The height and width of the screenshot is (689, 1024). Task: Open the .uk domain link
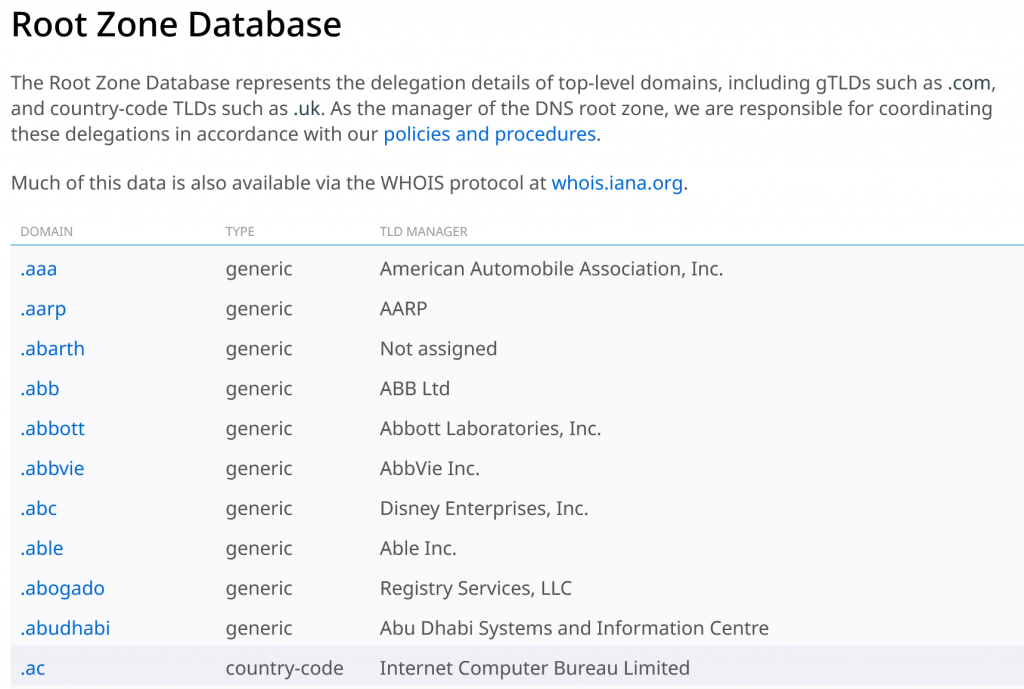[x=307, y=108]
